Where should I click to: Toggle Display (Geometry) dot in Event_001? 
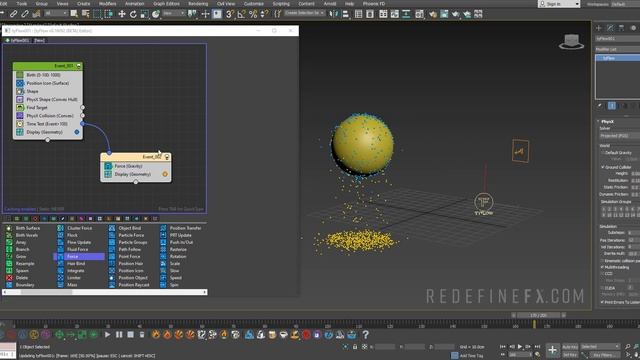tap(77, 132)
